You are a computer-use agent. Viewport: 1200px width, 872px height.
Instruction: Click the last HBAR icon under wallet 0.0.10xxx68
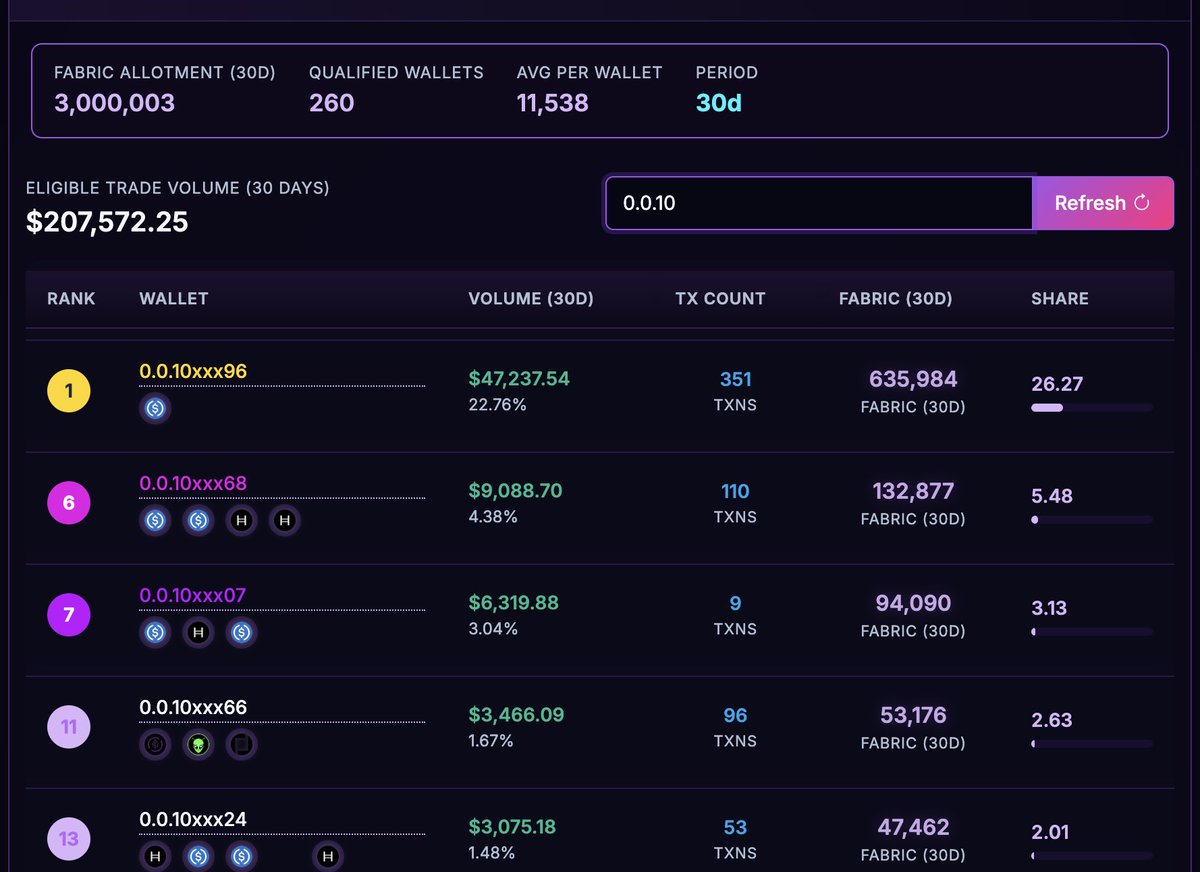coord(285,520)
